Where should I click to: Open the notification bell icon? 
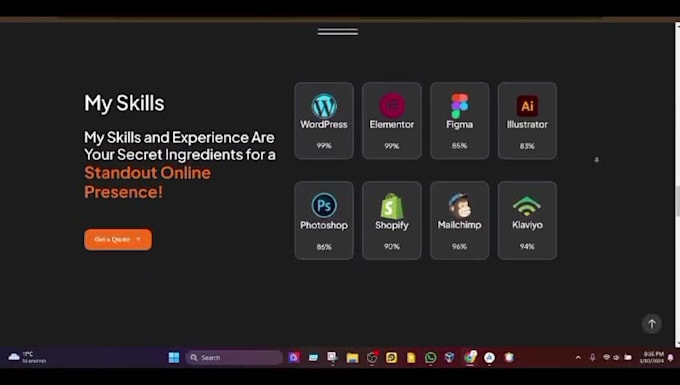[670, 358]
